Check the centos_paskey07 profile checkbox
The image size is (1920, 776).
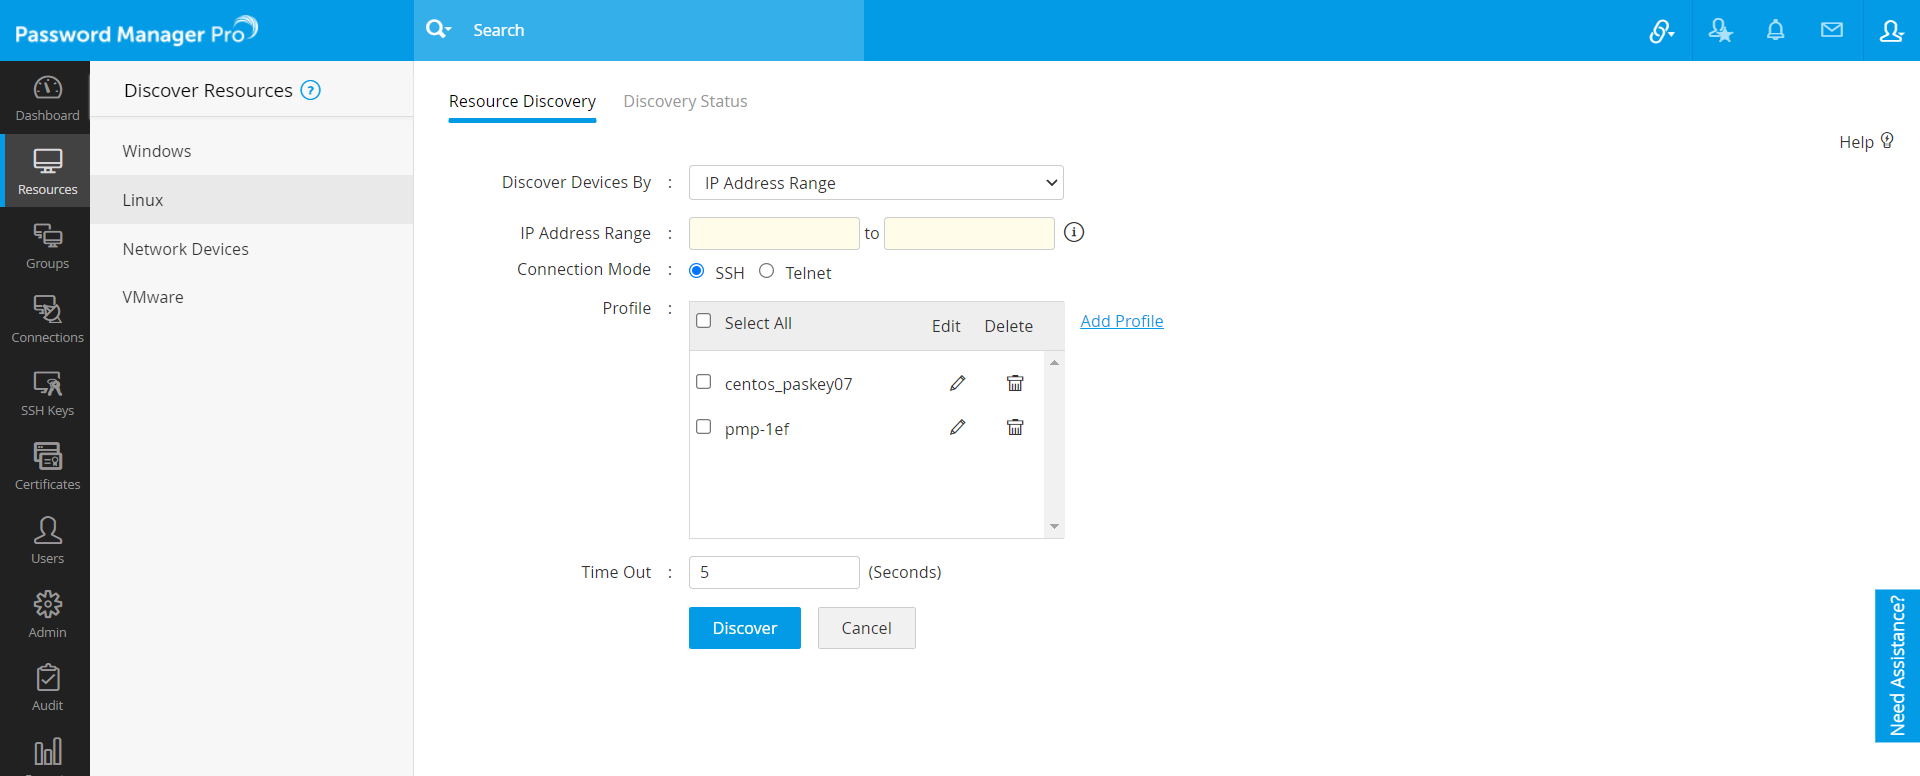pyautogui.click(x=704, y=382)
